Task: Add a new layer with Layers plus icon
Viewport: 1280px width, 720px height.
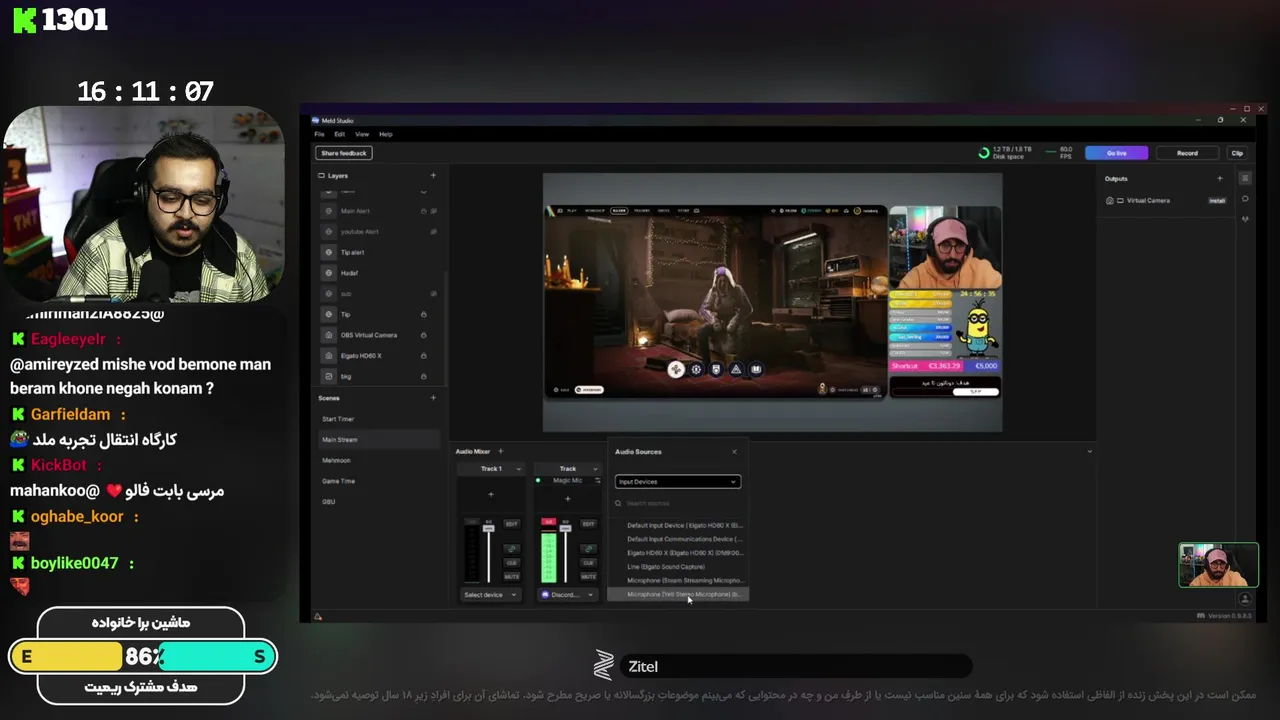Action: click(433, 176)
